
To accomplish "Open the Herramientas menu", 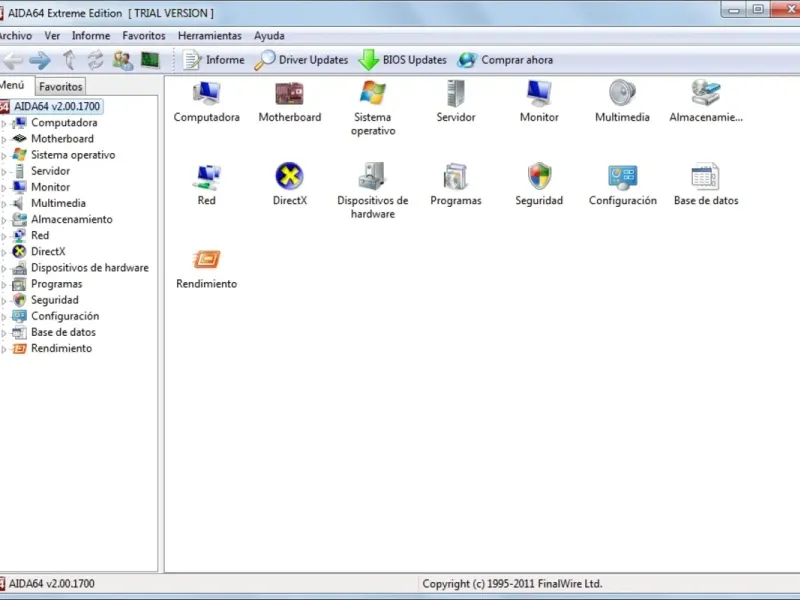I will (x=210, y=36).
